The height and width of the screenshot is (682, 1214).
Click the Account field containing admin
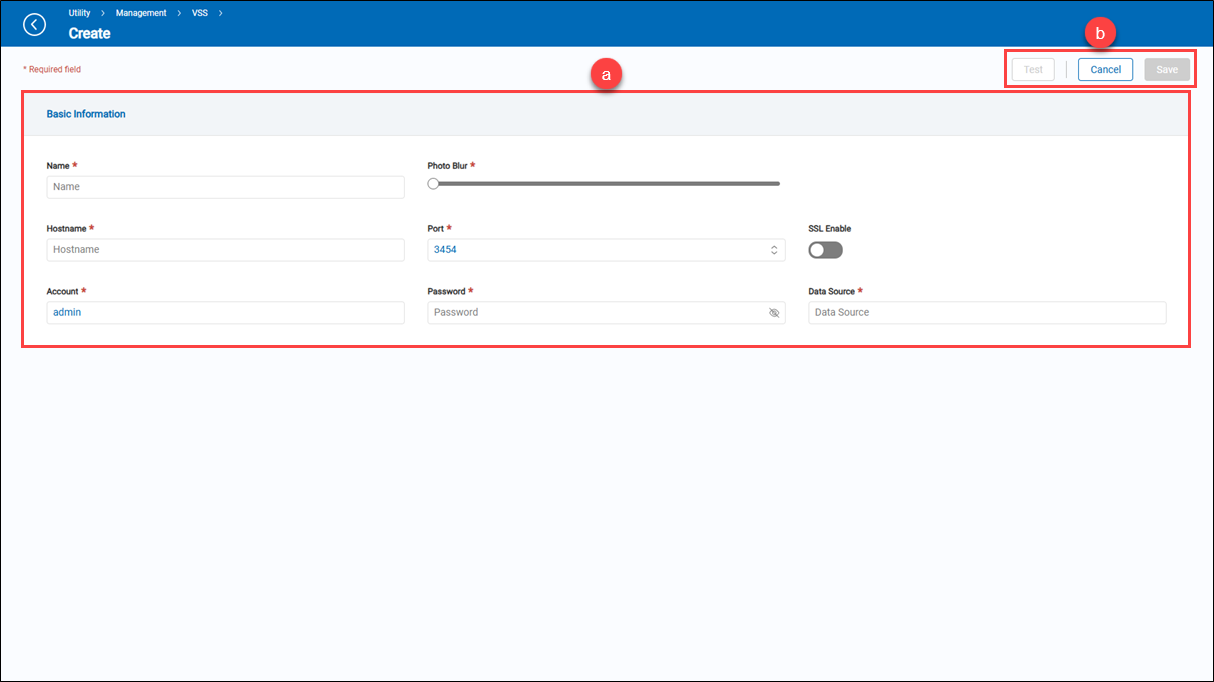click(225, 313)
